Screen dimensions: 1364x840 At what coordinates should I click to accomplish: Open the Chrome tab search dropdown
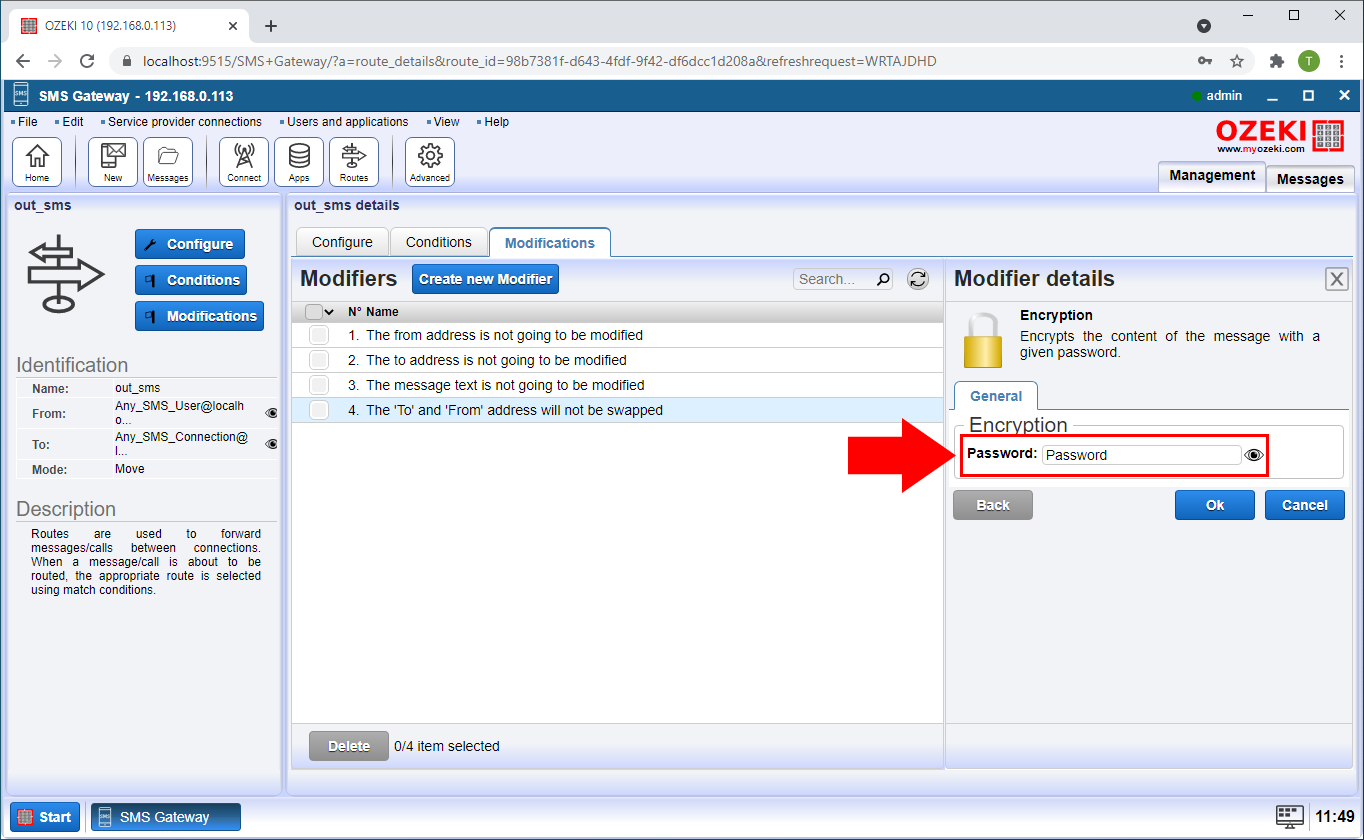1204,26
